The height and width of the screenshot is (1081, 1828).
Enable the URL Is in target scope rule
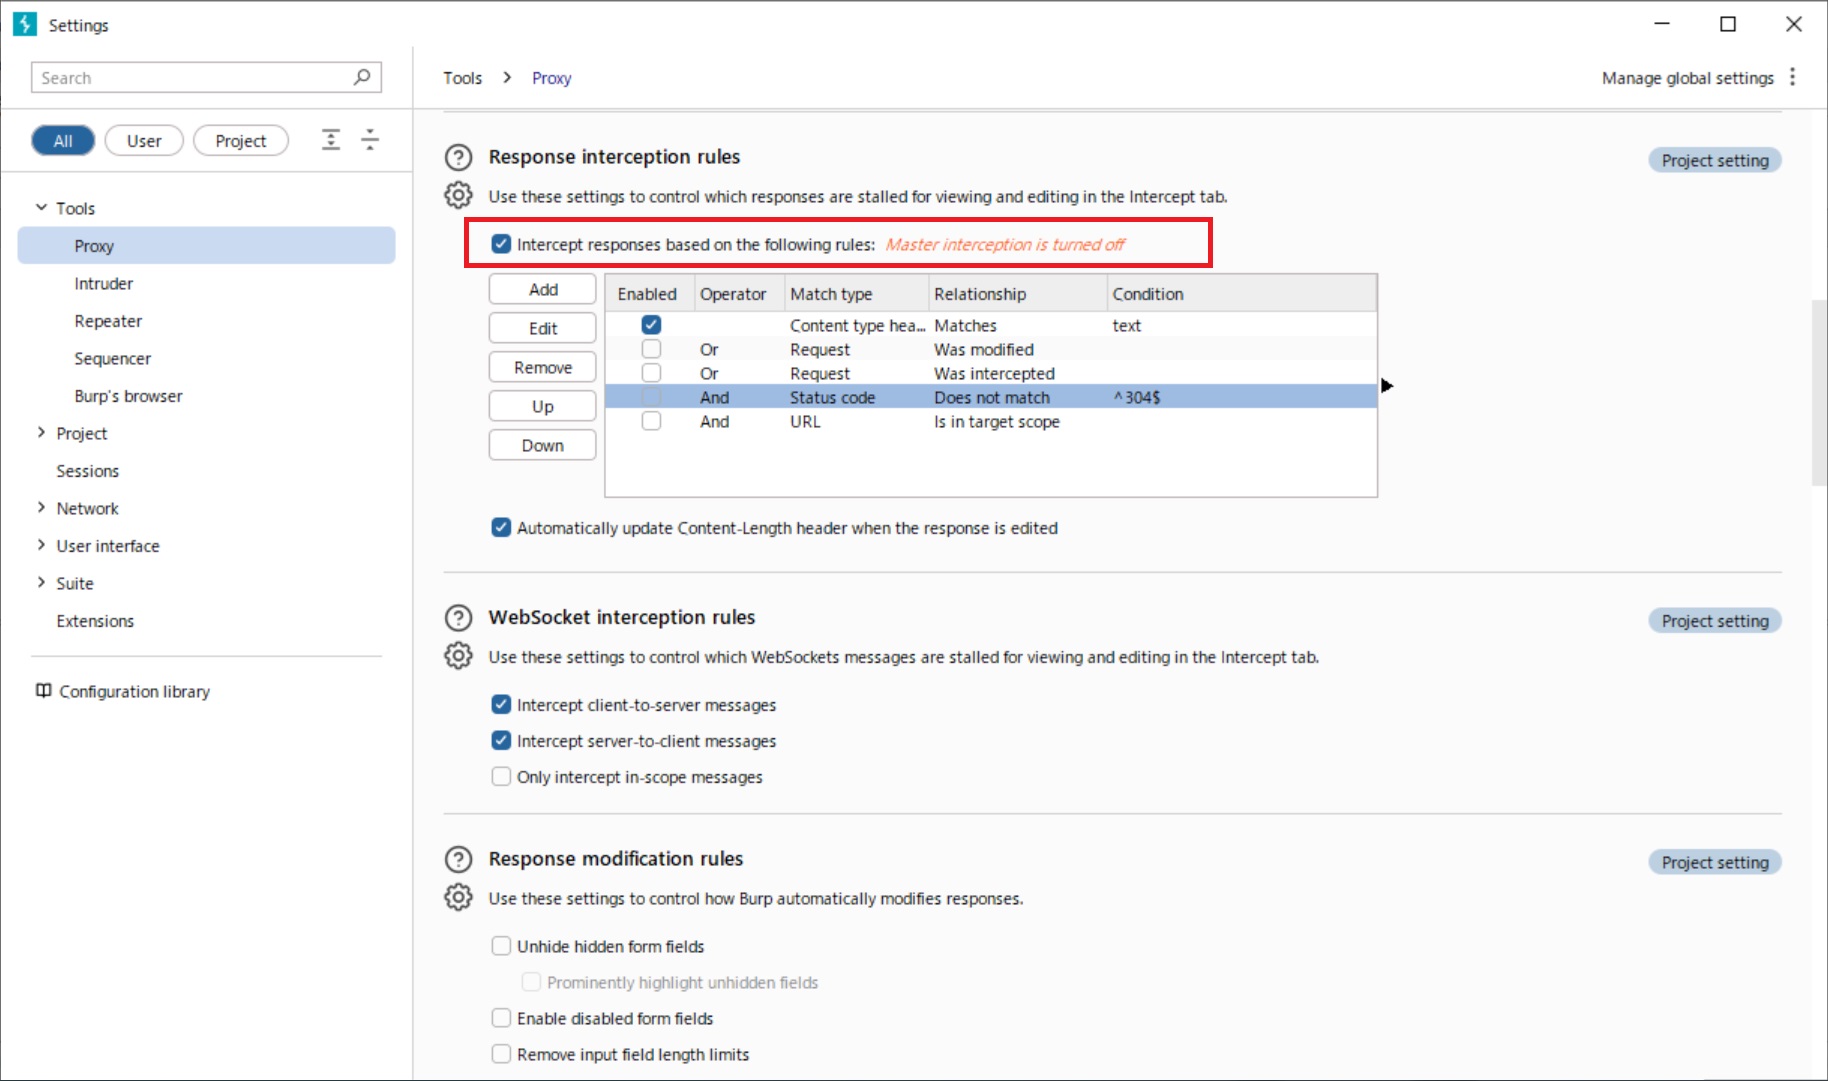point(651,421)
